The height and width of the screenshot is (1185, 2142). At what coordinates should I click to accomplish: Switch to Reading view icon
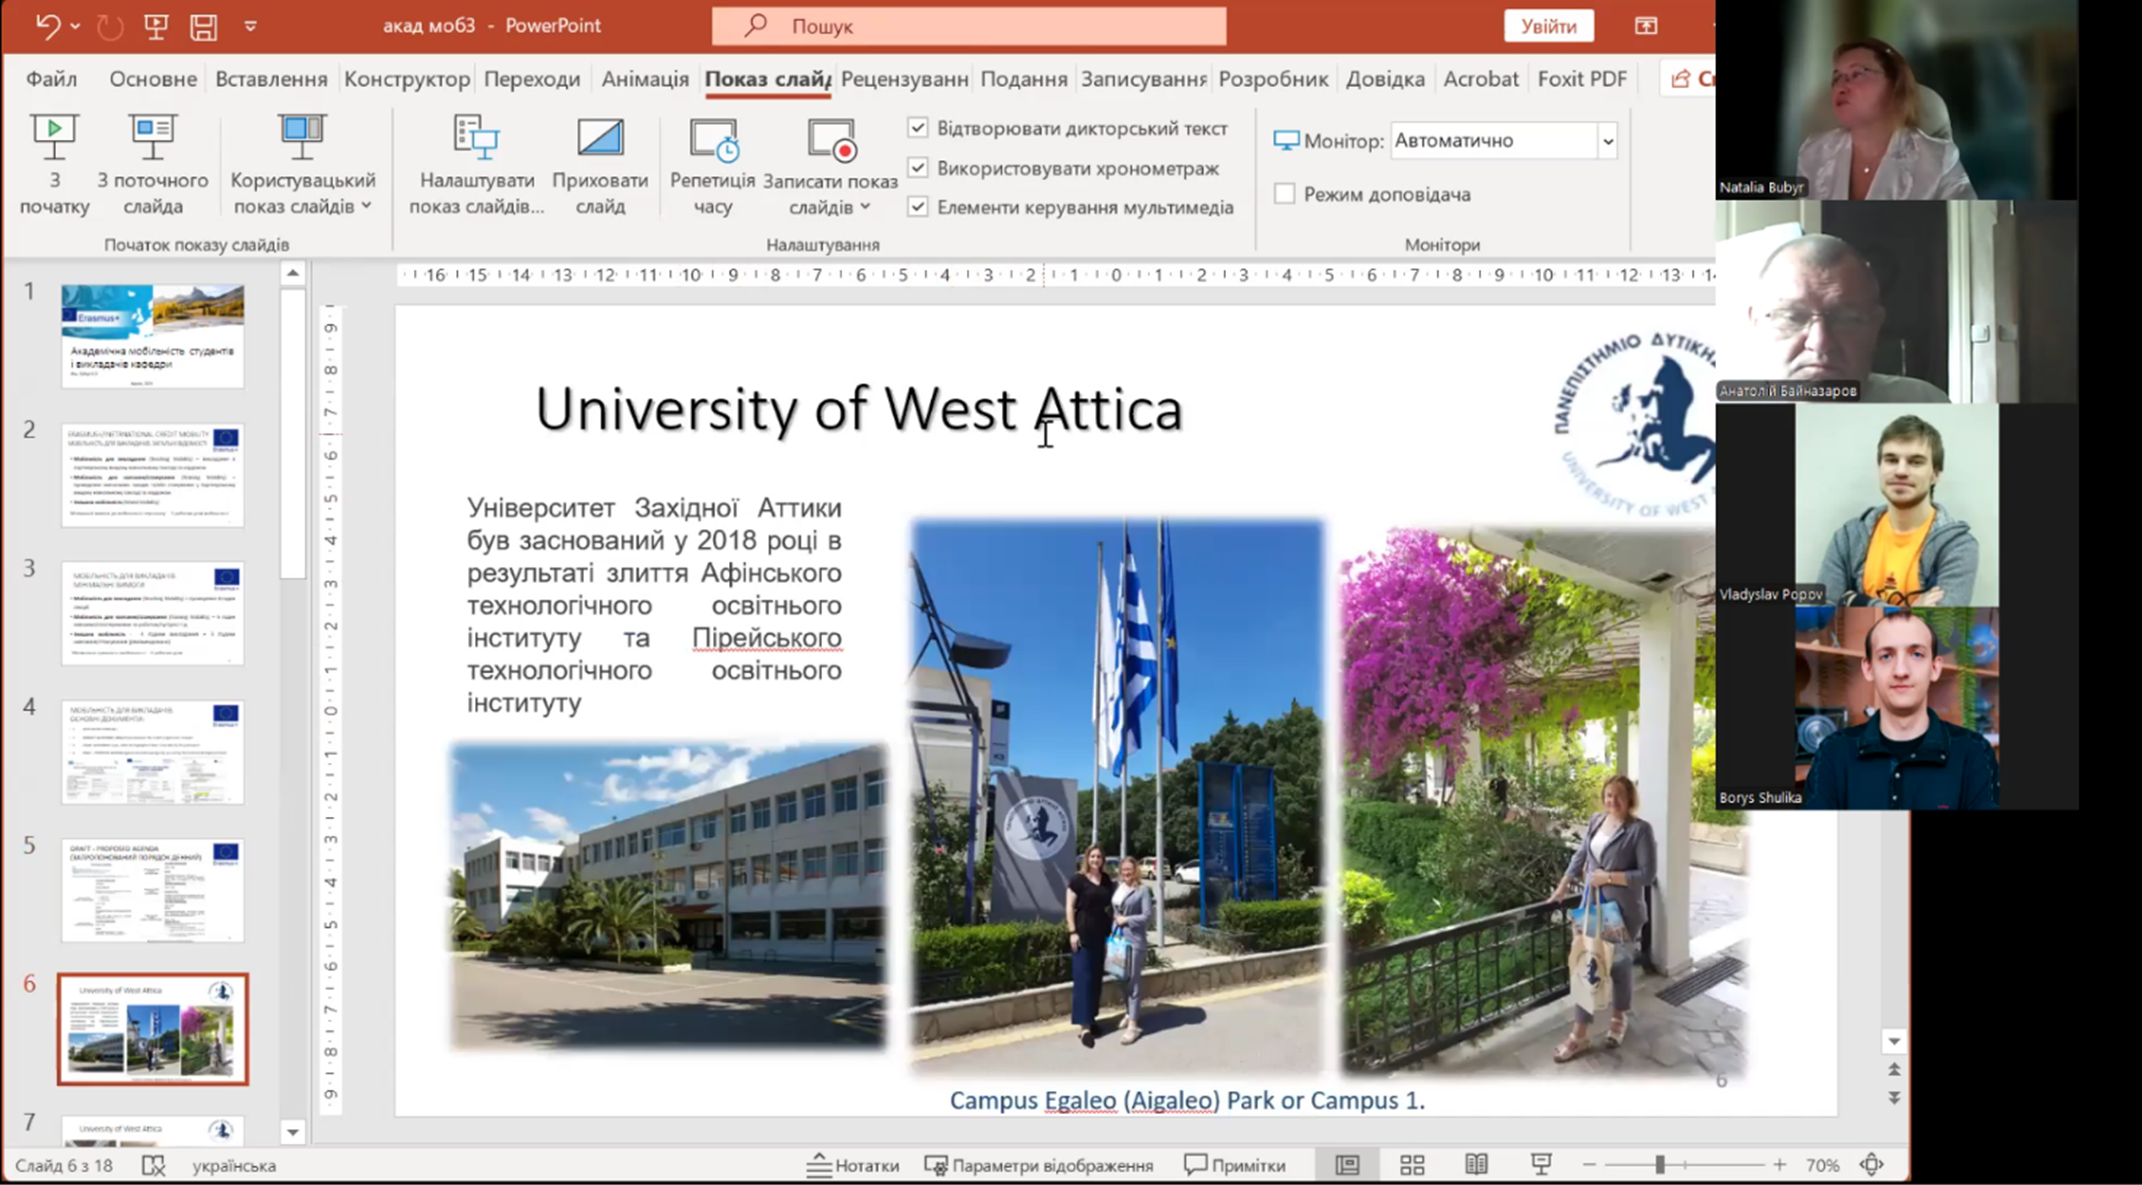point(1476,1165)
